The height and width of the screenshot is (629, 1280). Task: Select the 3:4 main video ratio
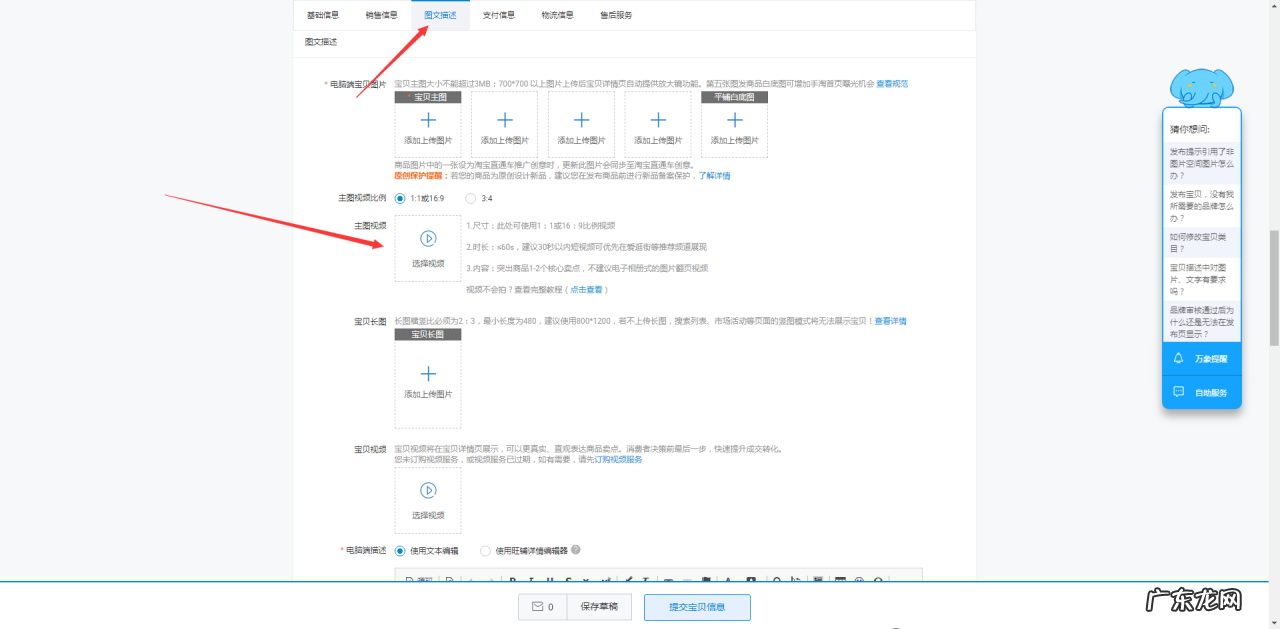coord(470,198)
